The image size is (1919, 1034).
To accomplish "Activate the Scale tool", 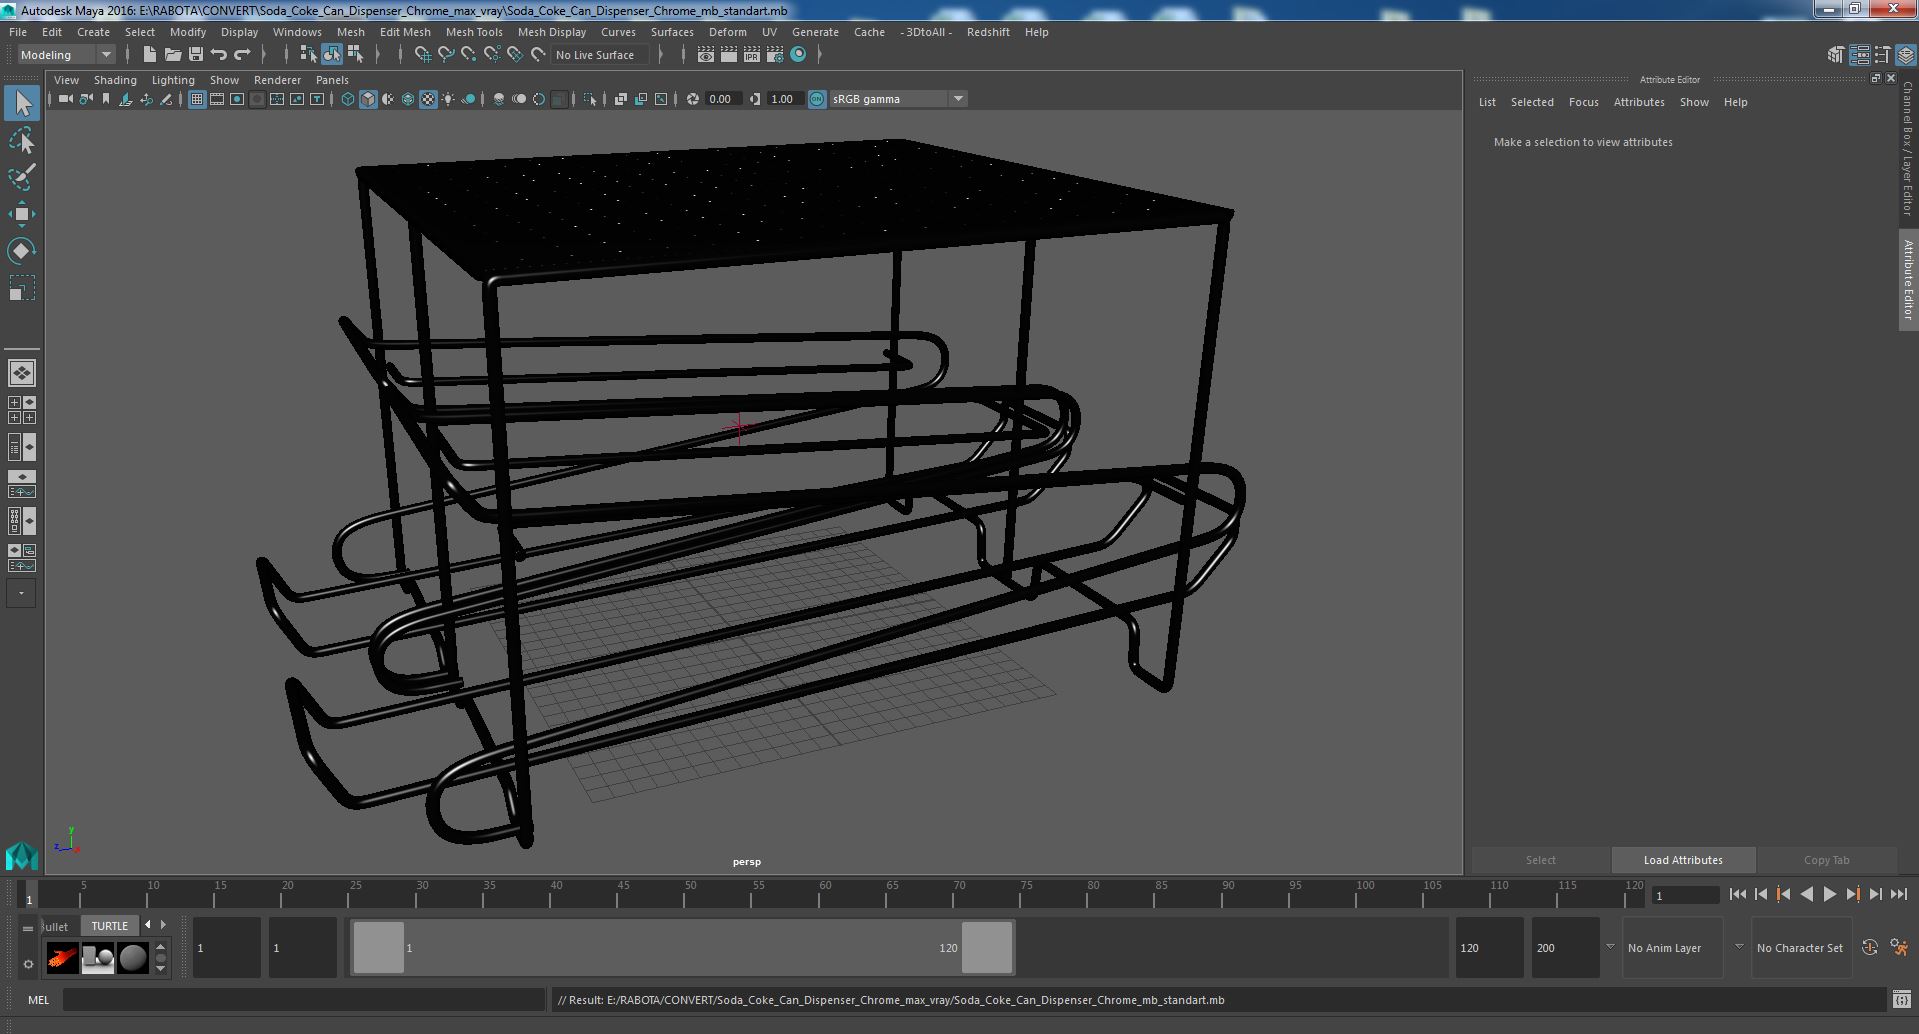I will click(x=22, y=288).
